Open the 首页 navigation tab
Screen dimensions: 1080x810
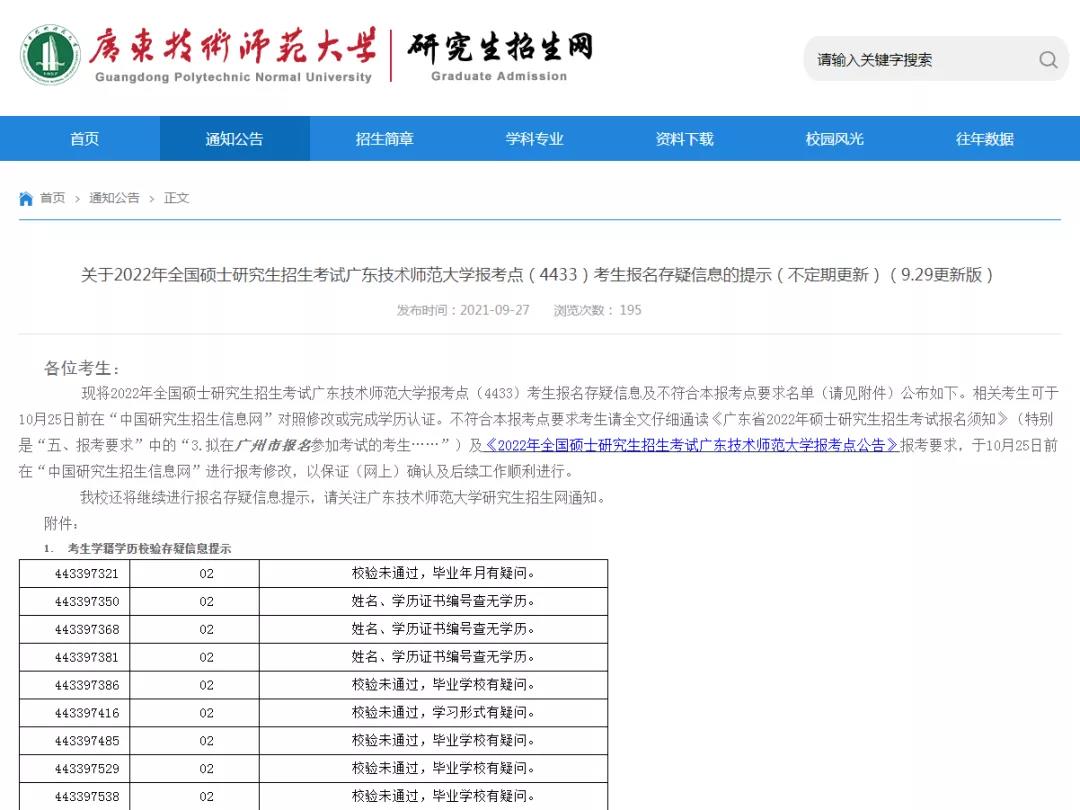tap(85, 139)
